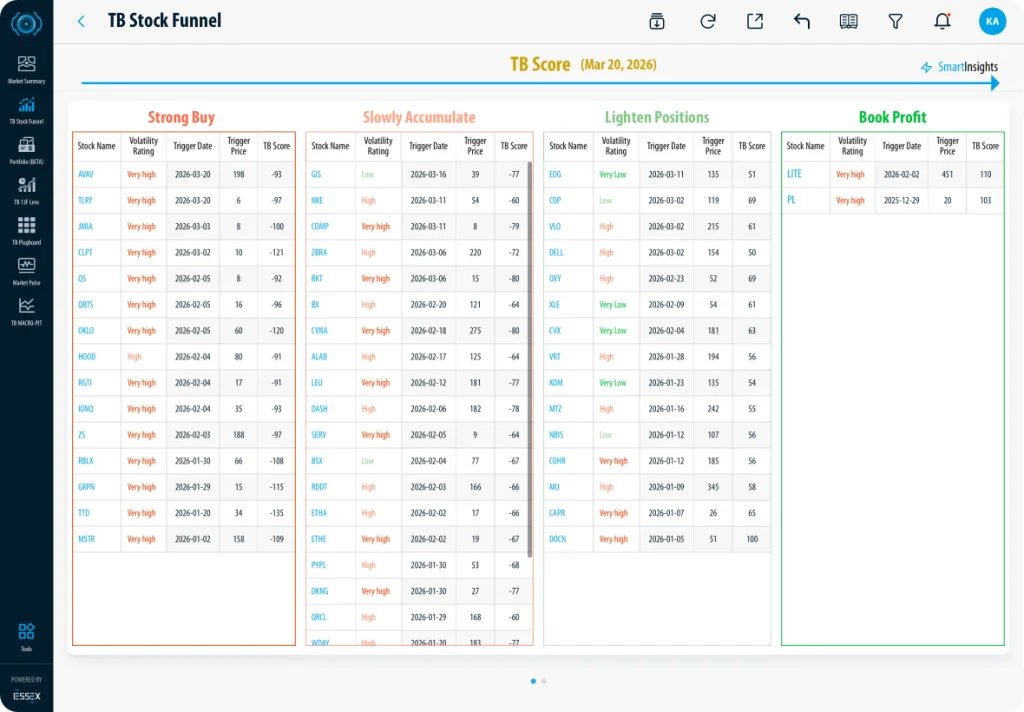Open Market Summary in the sidebar
Viewport: 1024px width, 712px height.
click(26, 69)
